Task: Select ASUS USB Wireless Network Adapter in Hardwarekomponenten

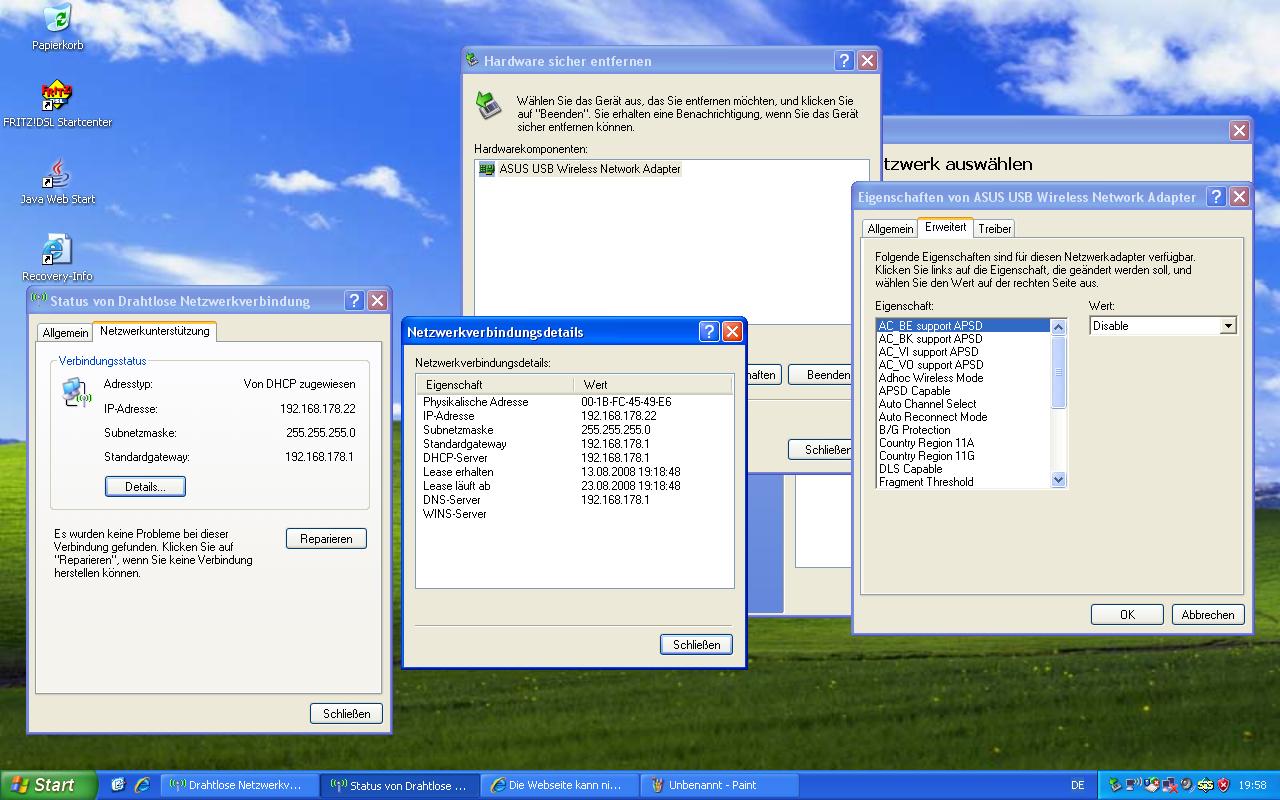Action: (x=580, y=169)
